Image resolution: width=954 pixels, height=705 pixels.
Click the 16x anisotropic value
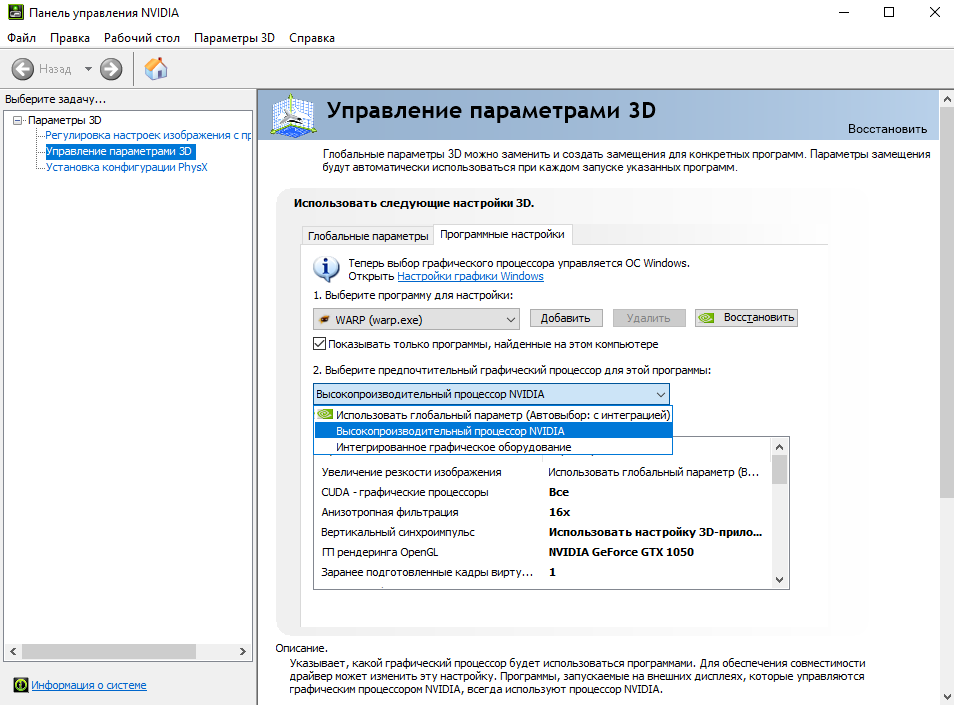(559, 512)
